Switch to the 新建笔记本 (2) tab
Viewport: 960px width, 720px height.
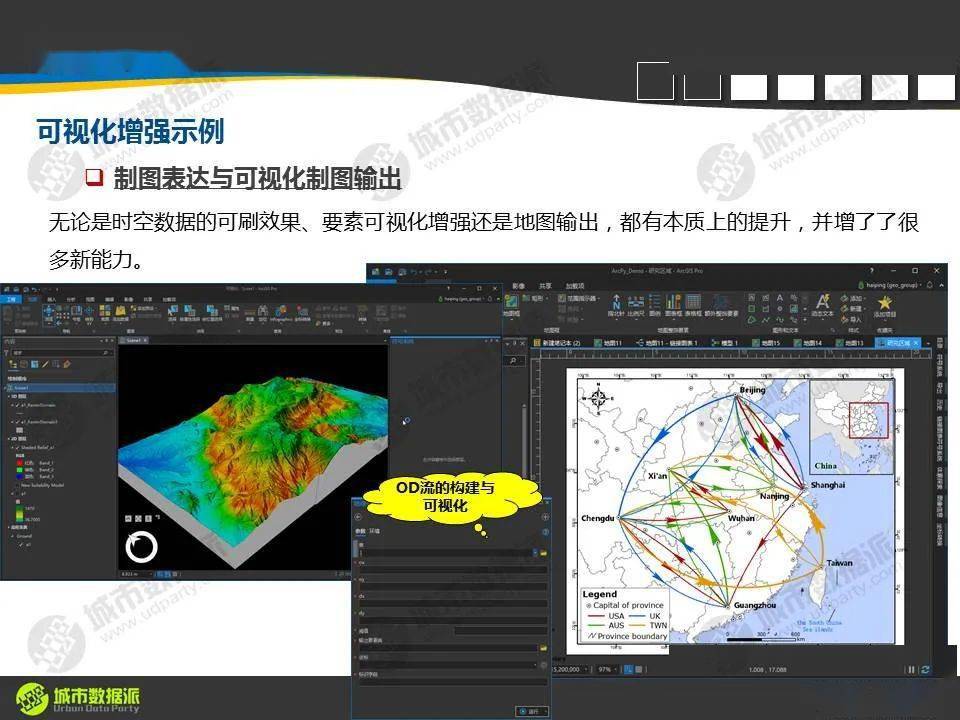point(557,343)
